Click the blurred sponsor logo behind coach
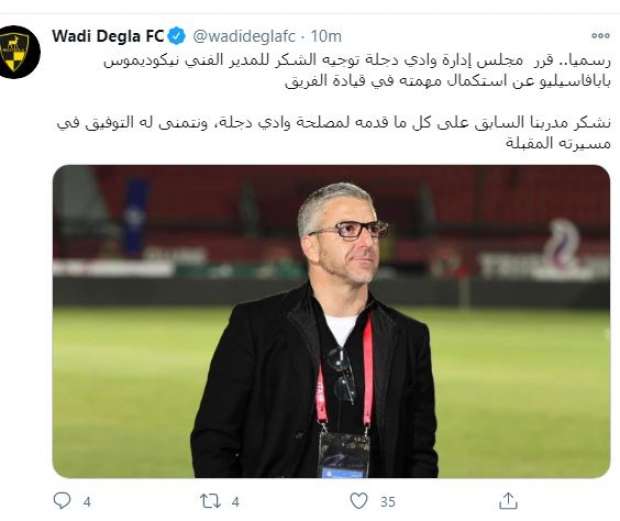The height and width of the screenshot is (521, 620). [x=561, y=248]
